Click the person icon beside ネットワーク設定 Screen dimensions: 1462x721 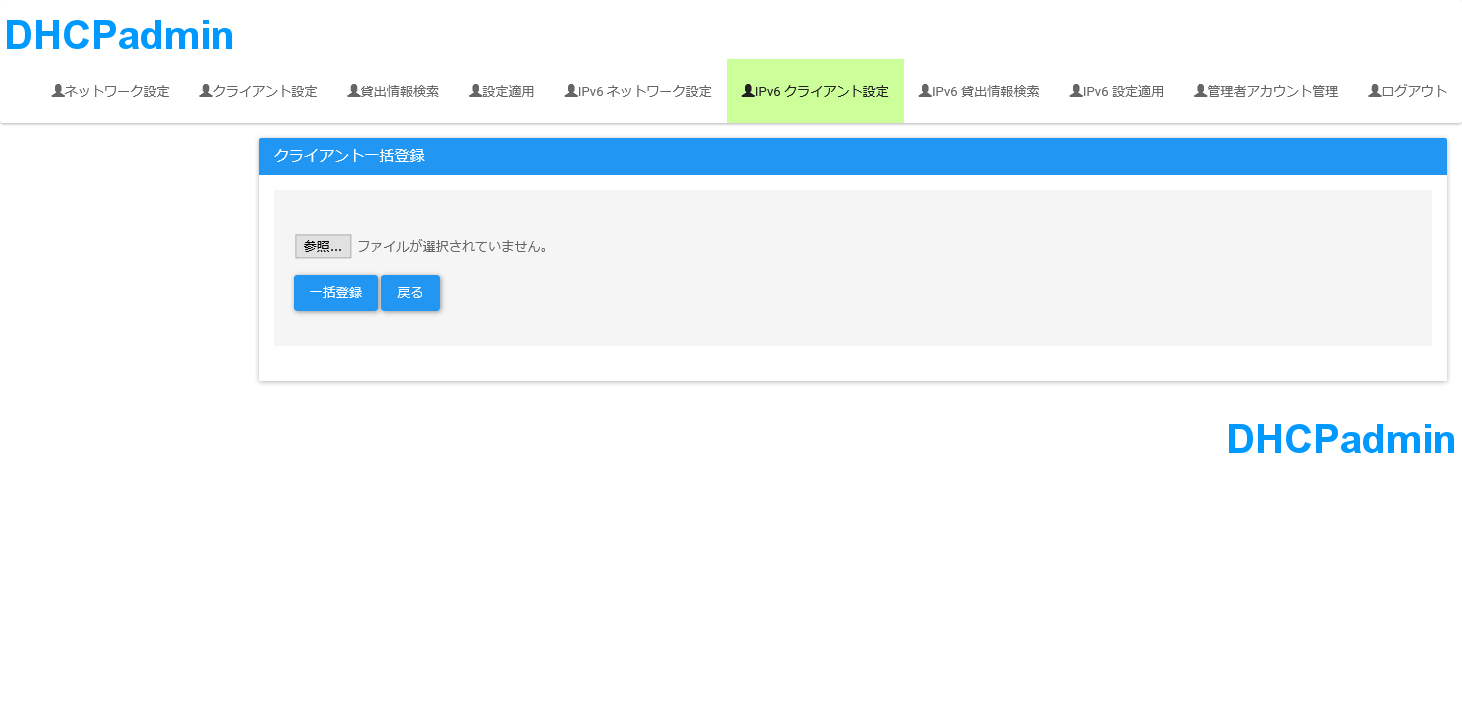click(58, 91)
